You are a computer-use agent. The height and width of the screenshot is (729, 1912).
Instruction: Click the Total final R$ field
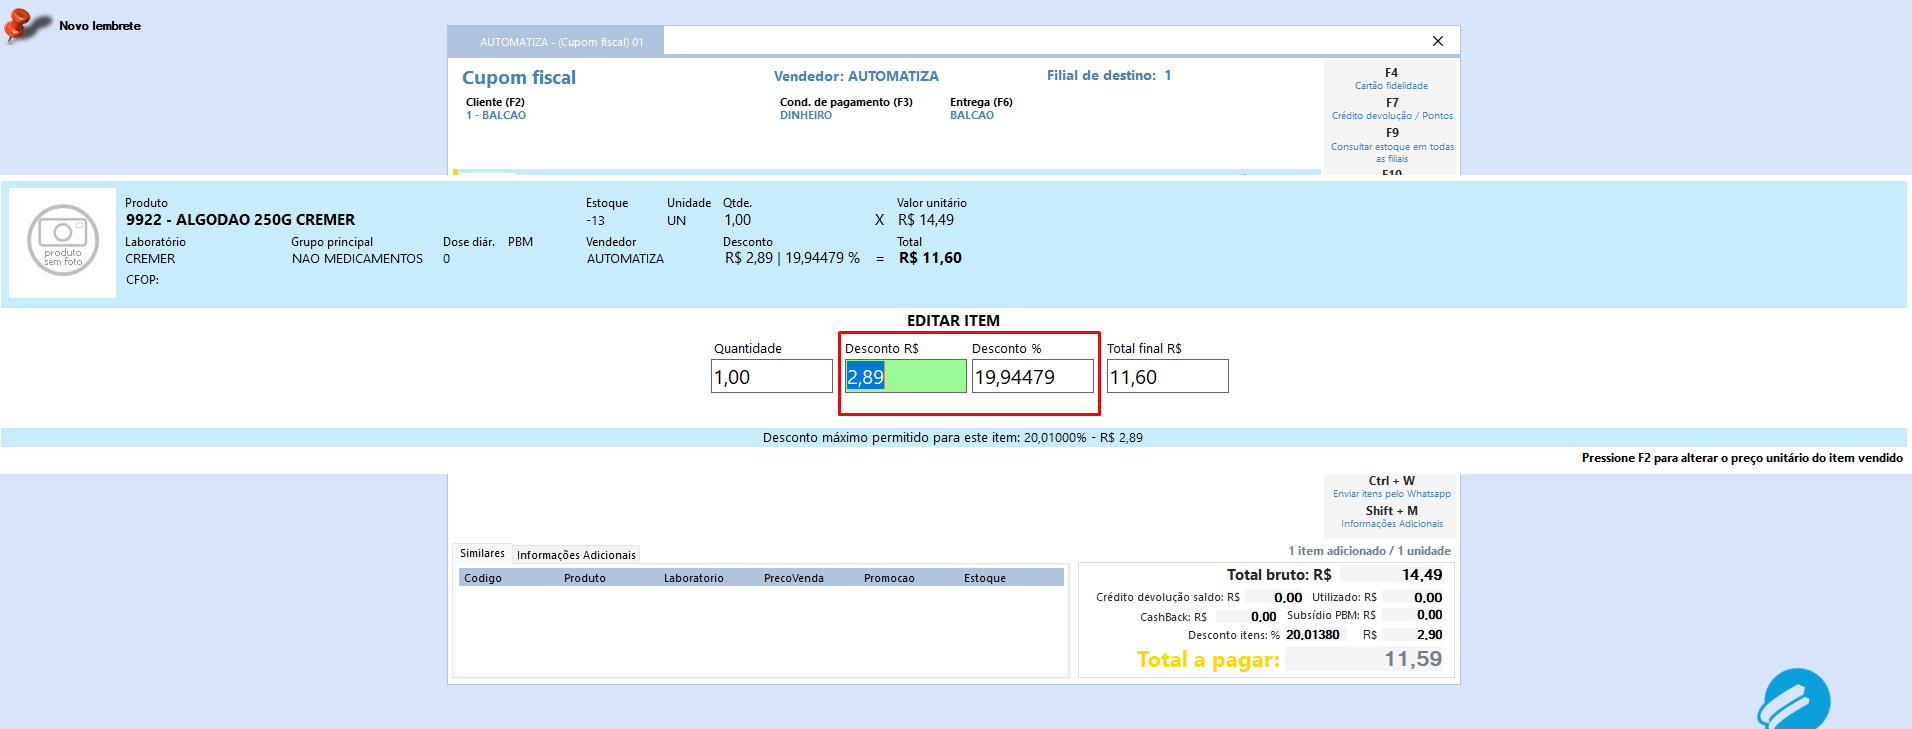click(1167, 377)
